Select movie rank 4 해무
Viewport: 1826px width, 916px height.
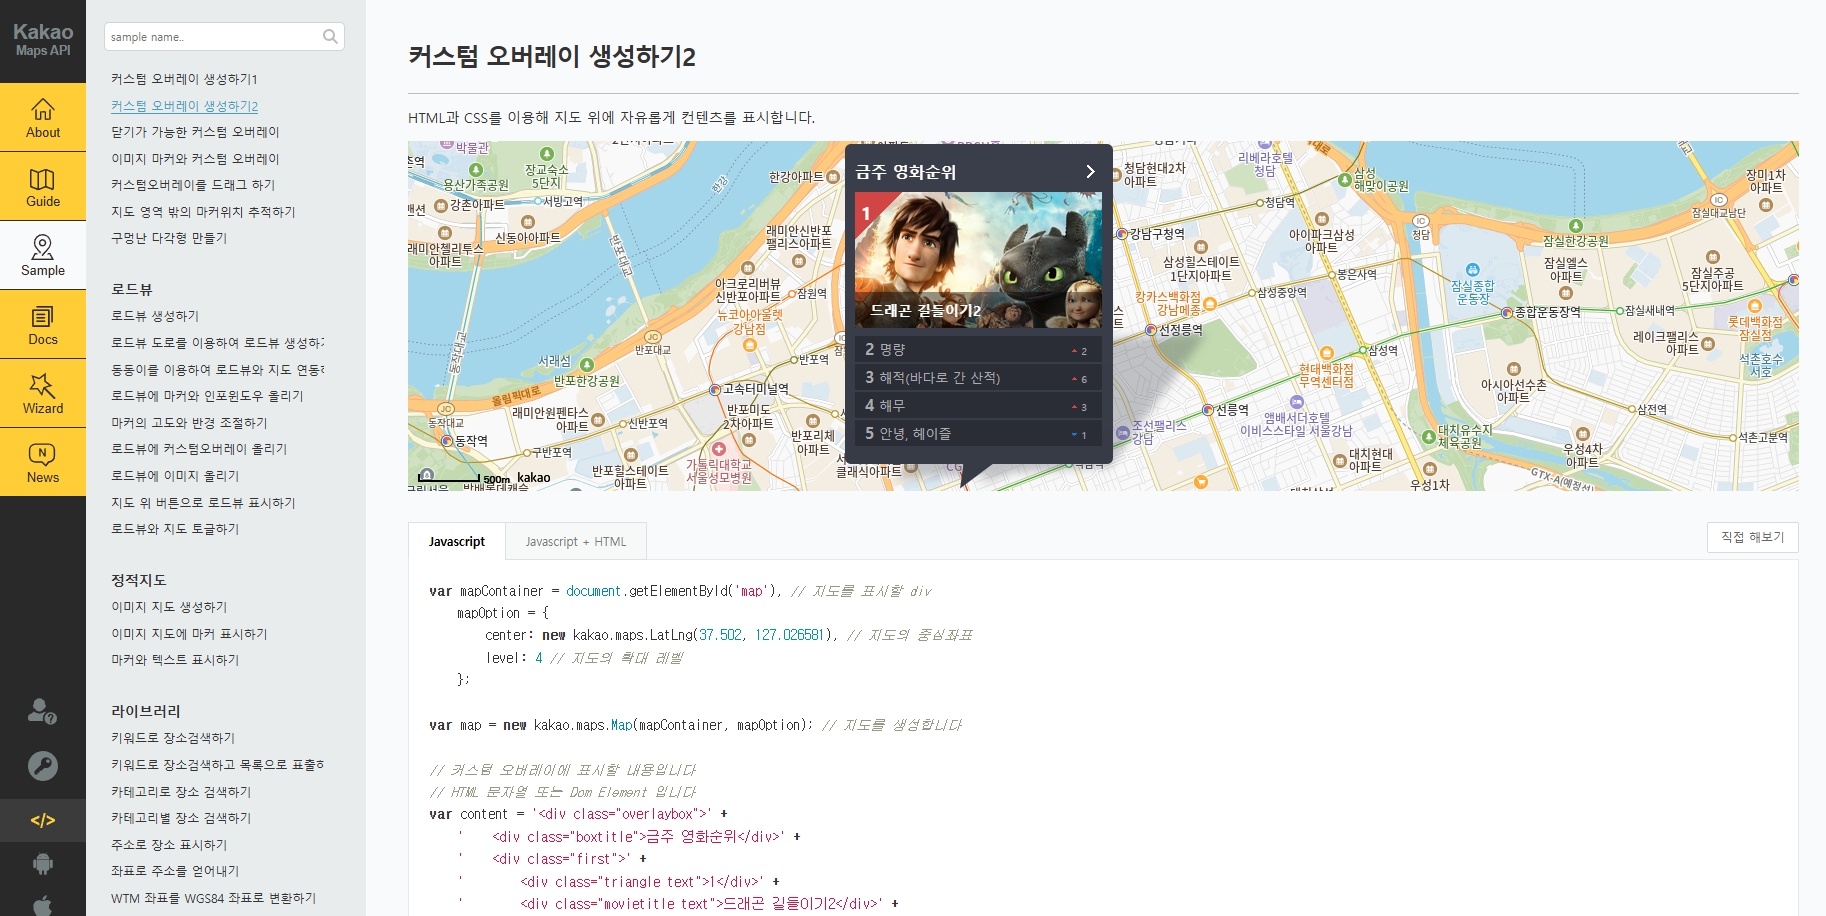click(978, 405)
